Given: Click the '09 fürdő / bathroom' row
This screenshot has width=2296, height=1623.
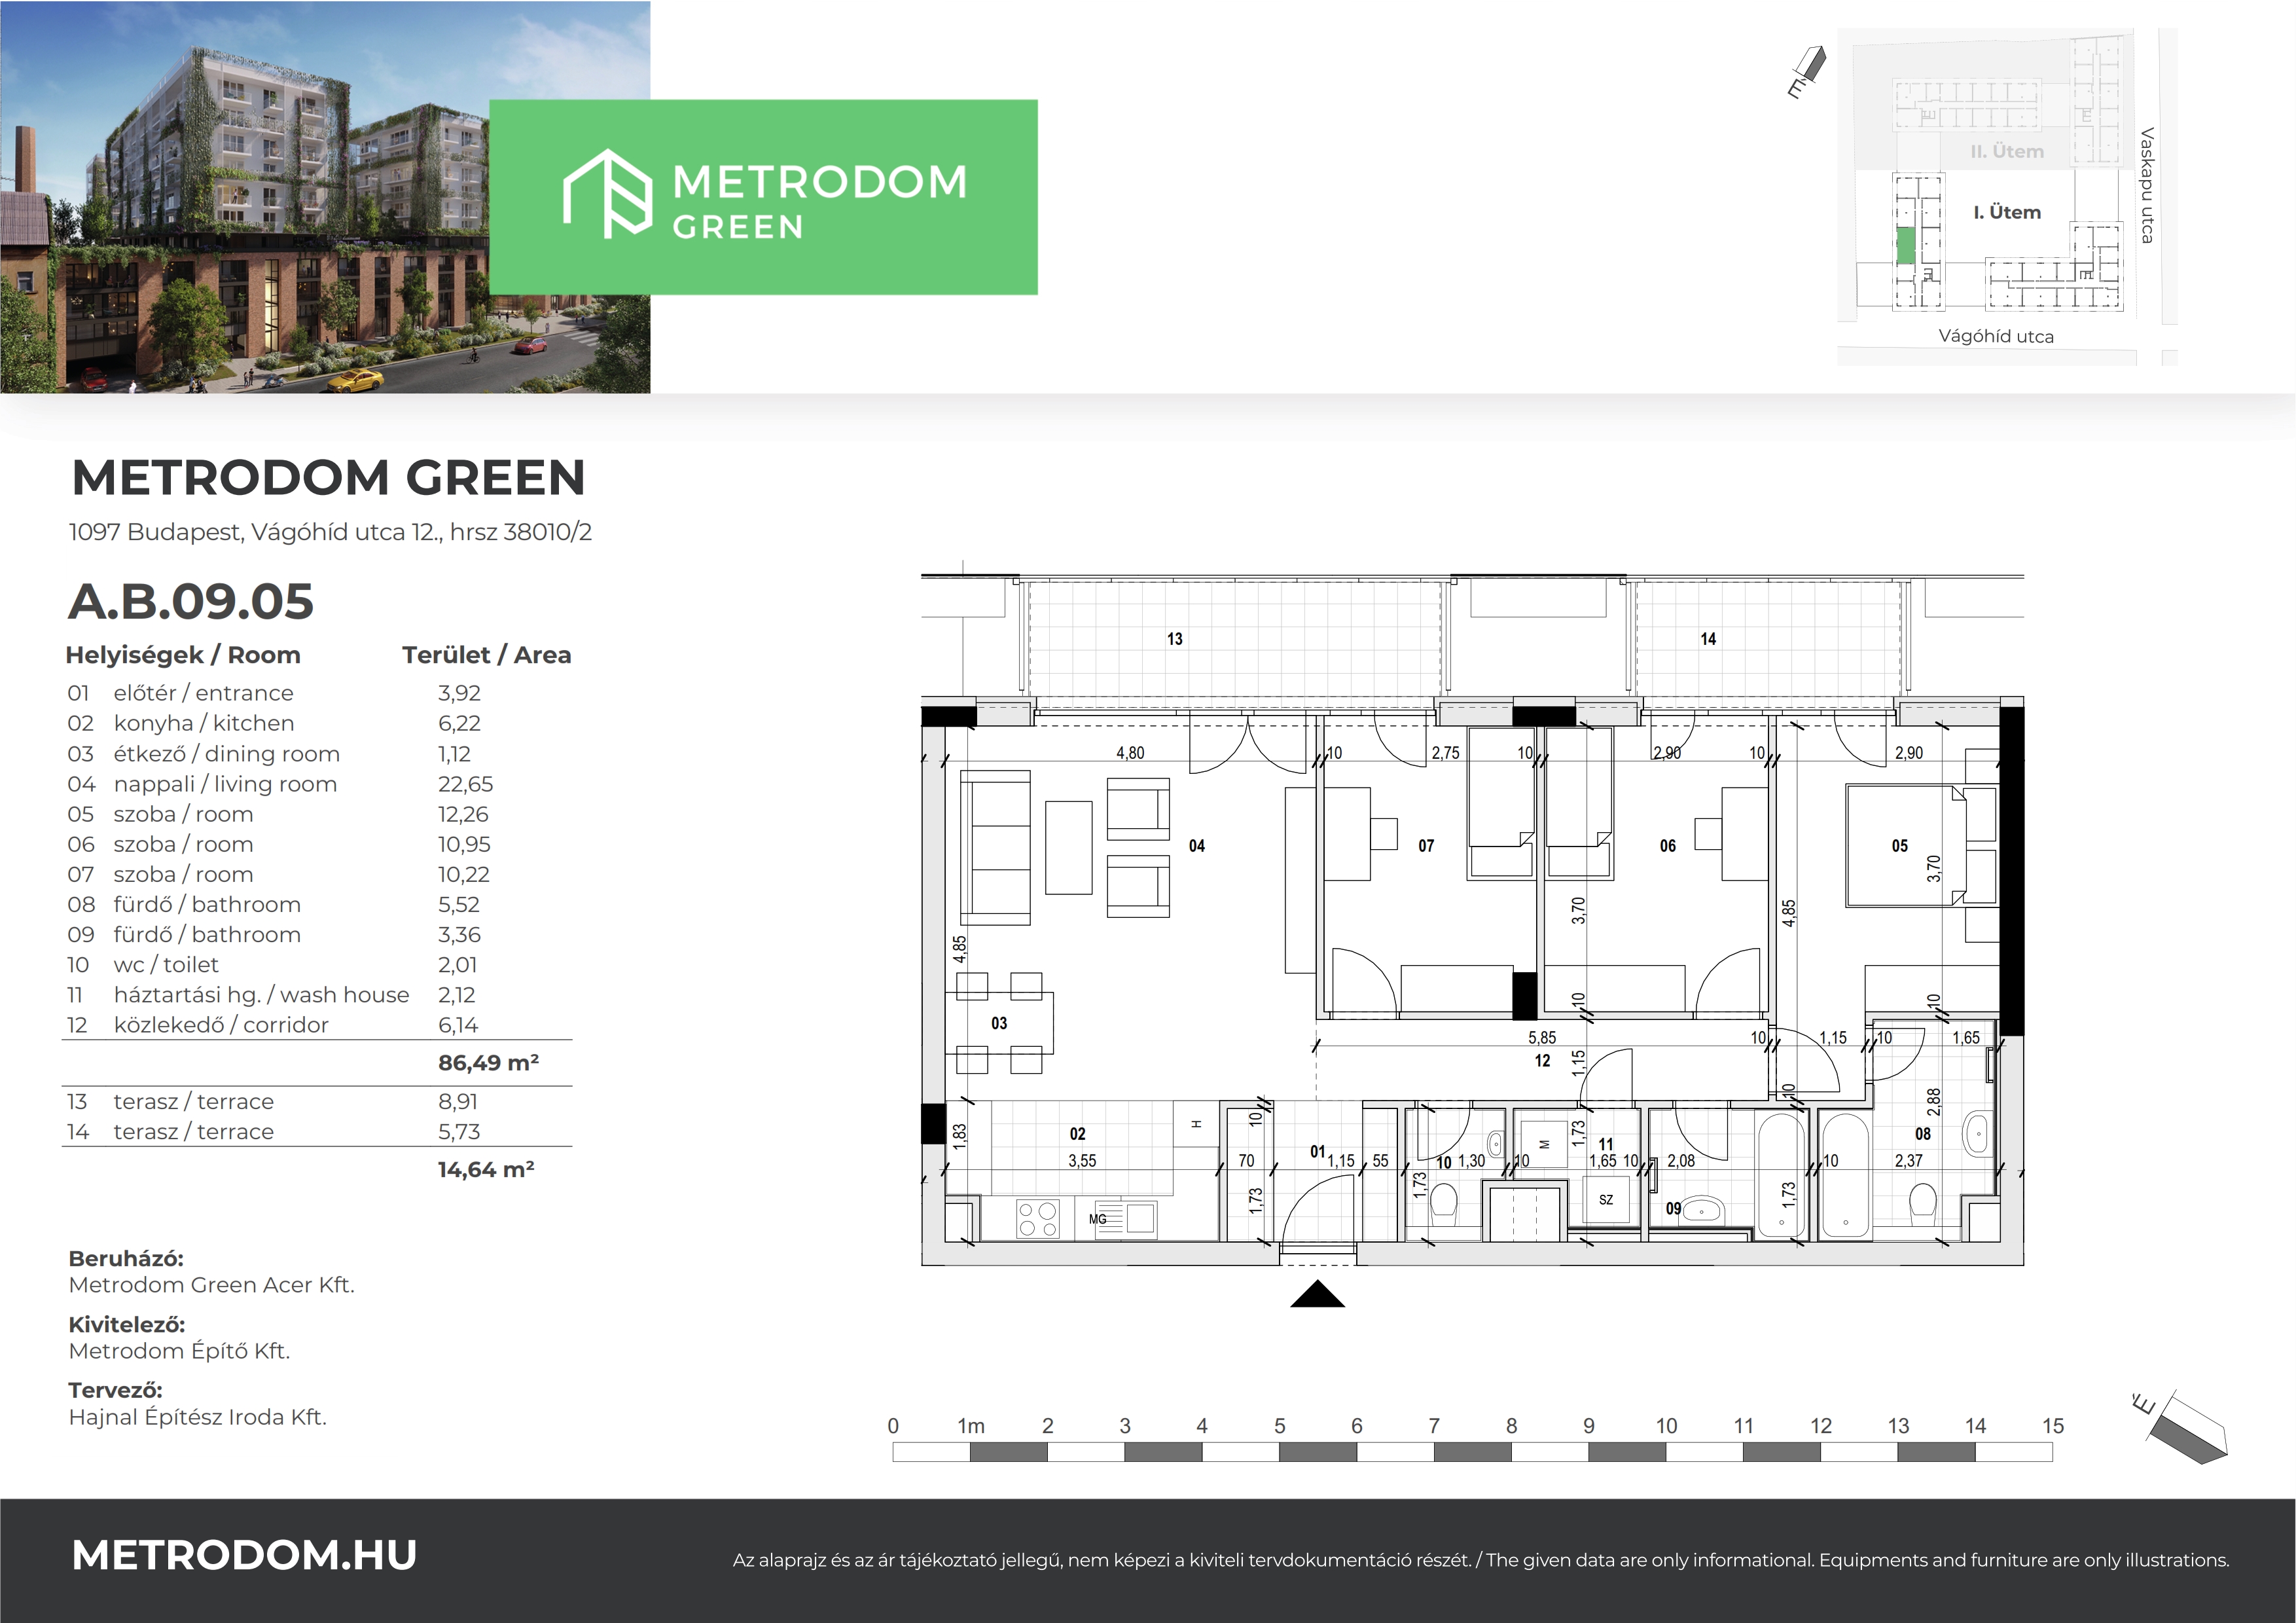Looking at the screenshot, I should pos(317,934).
